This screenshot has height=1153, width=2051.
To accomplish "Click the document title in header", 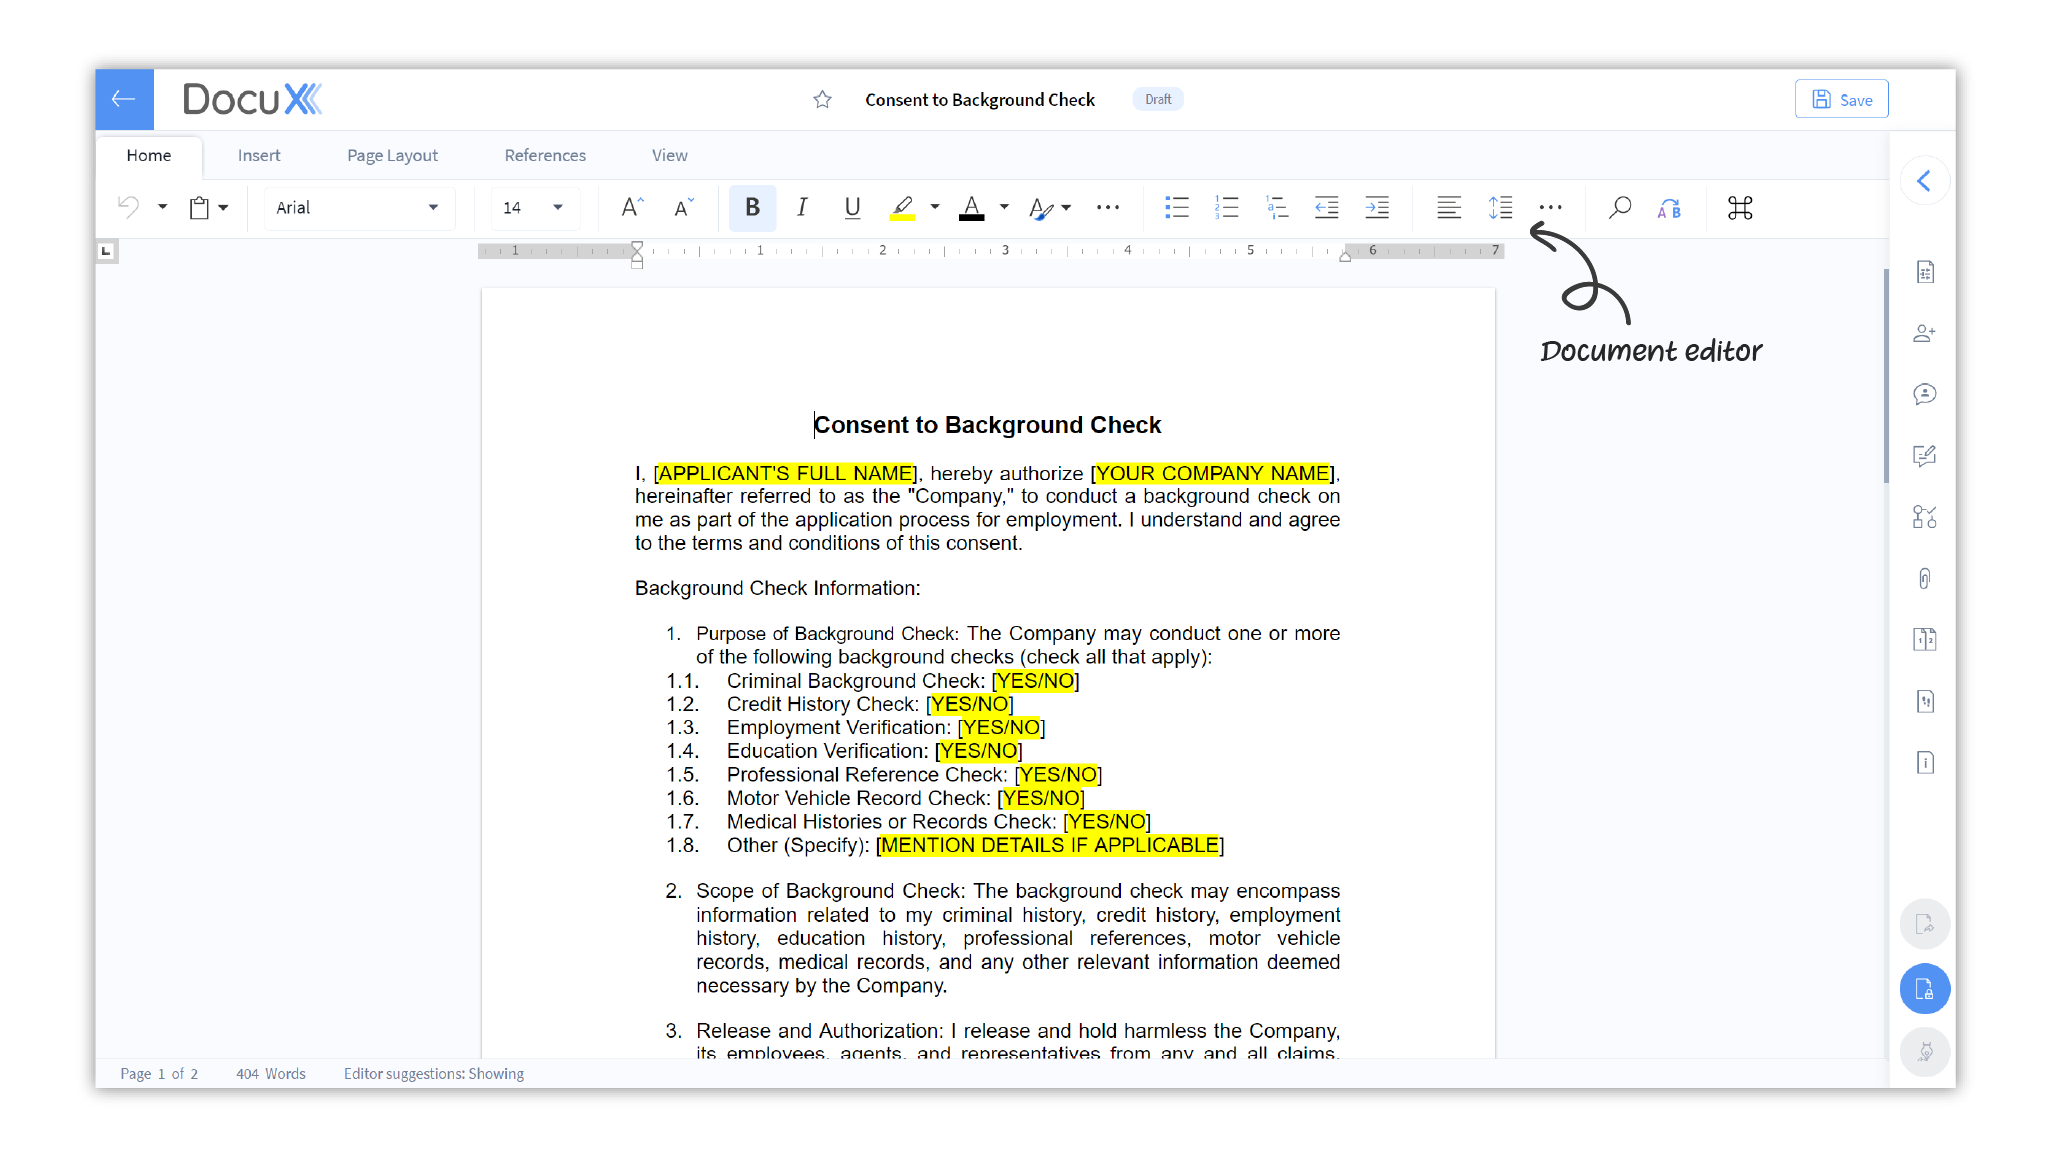I will coord(980,99).
